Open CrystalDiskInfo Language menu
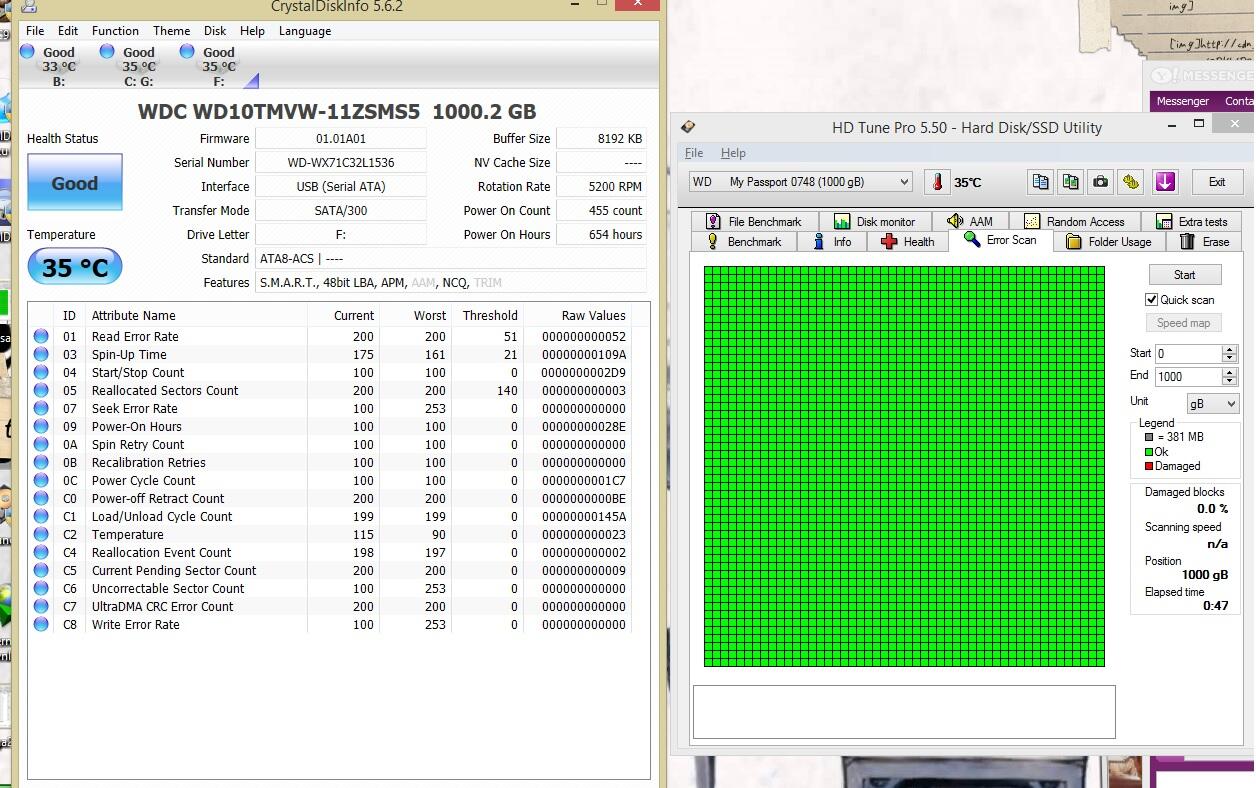The width and height of the screenshot is (1256, 788). tap(305, 31)
